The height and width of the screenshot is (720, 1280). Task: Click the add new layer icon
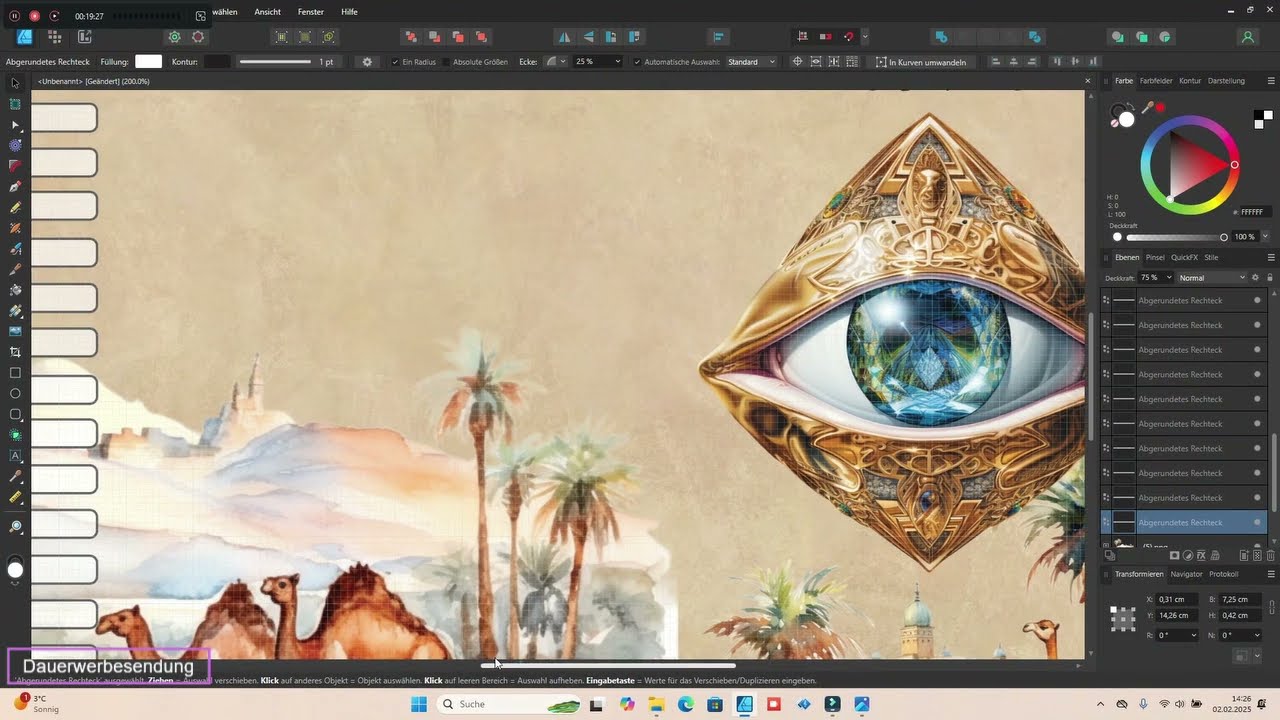coord(1244,555)
